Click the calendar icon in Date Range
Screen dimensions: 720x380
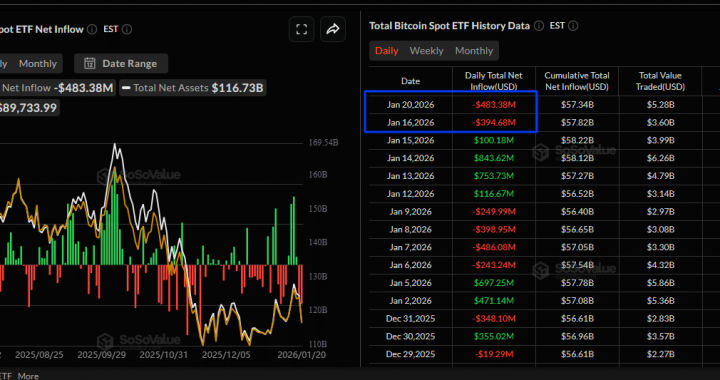(90, 63)
